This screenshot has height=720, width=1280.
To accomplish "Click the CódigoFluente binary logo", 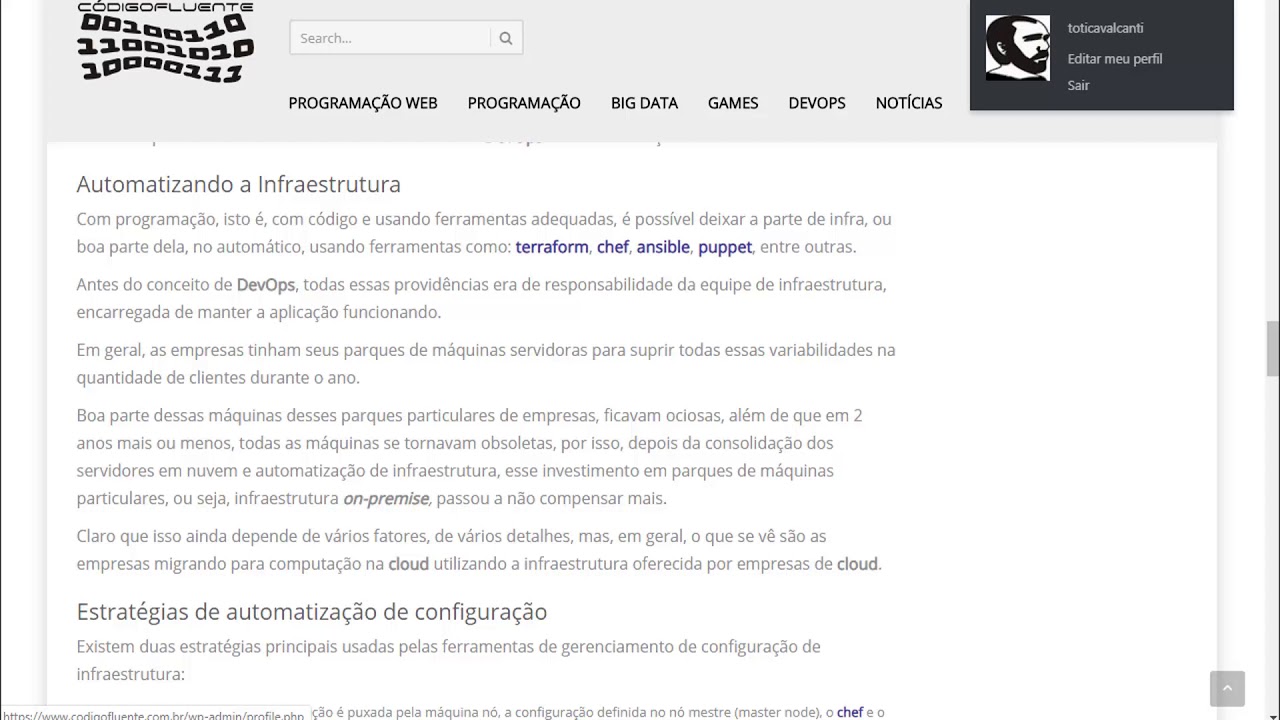I will 166,42.
